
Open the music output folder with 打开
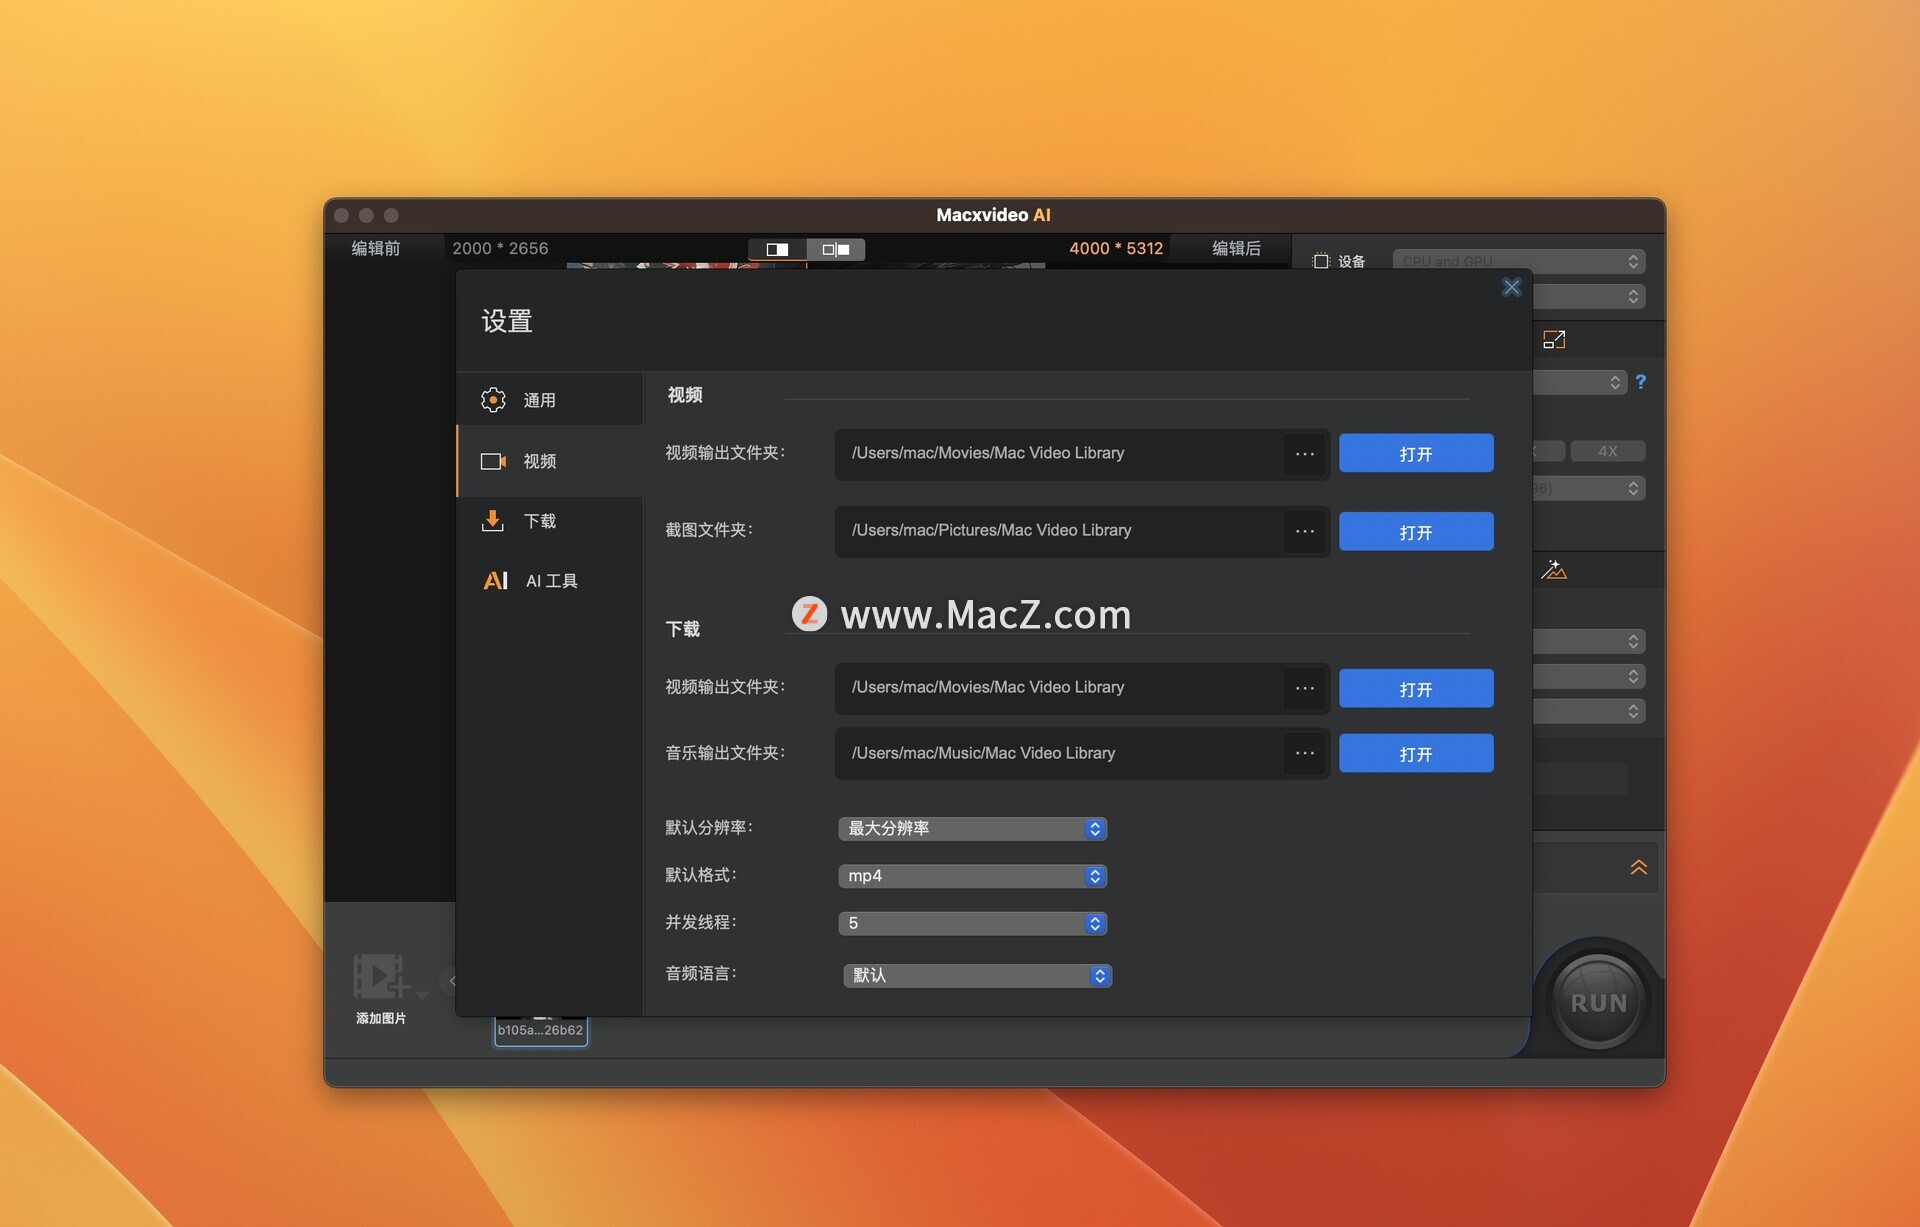tap(1416, 753)
